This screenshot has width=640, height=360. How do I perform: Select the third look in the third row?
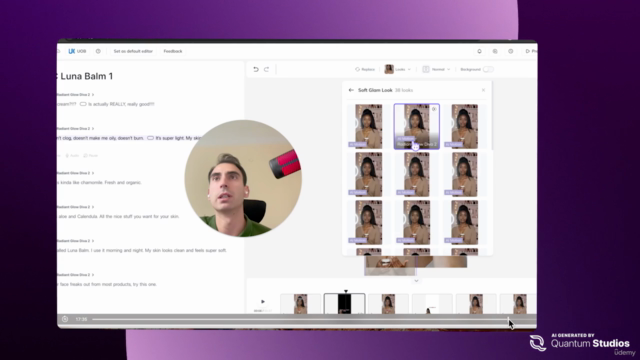[x=464, y=222]
